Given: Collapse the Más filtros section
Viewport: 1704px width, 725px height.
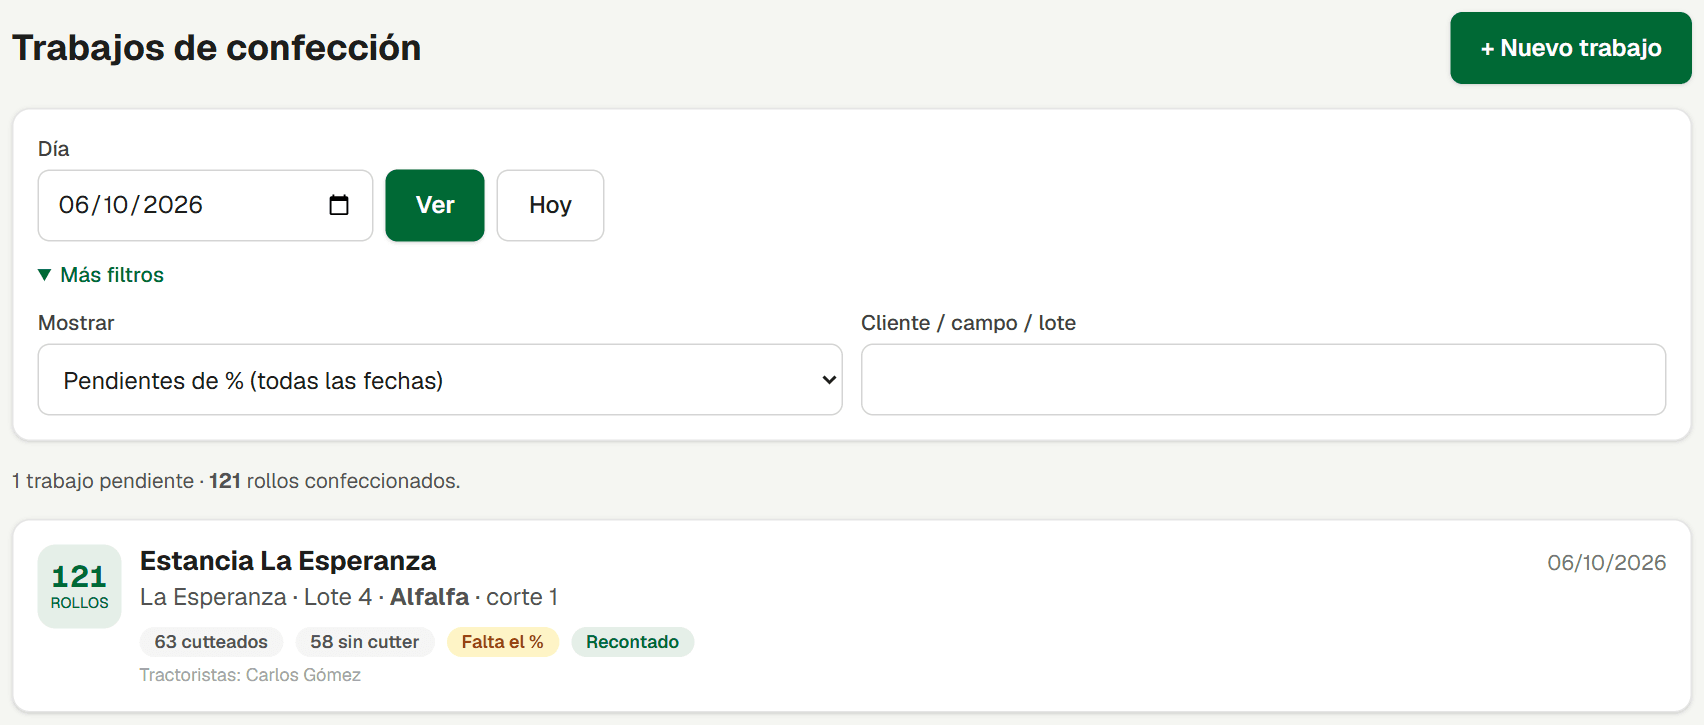Looking at the screenshot, I should 101,275.
